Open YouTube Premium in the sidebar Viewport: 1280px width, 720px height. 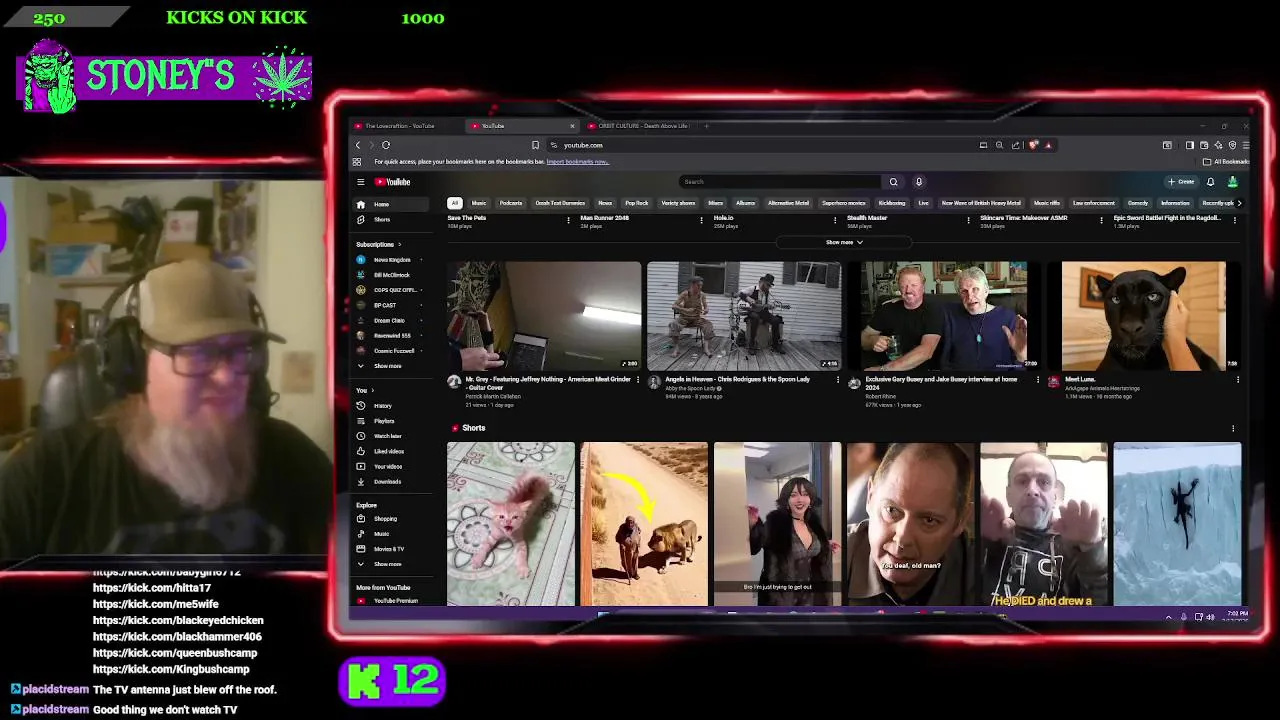(390, 601)
